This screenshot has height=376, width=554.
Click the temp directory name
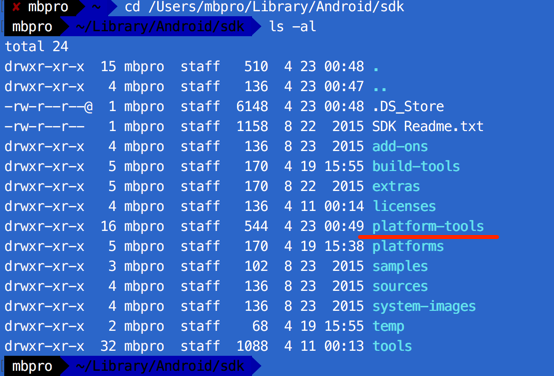[388, 326]
